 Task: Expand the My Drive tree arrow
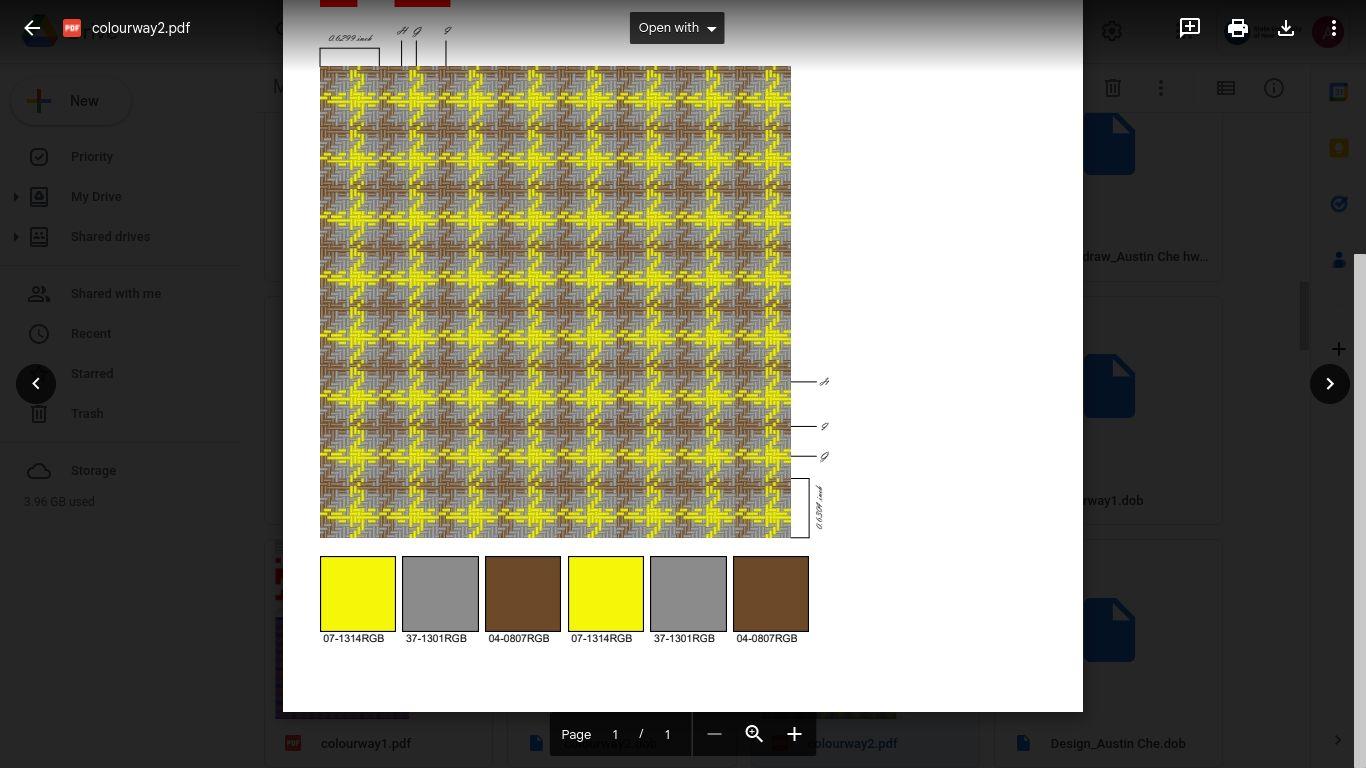[15, 197]
